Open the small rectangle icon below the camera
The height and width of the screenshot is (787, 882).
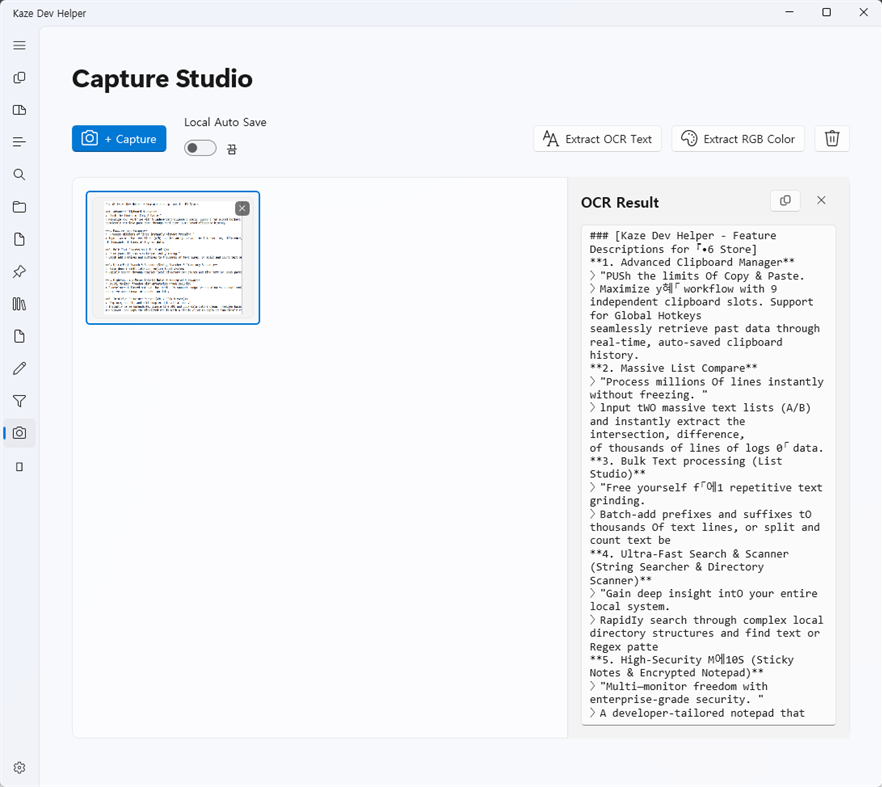[x=19, y=467]
